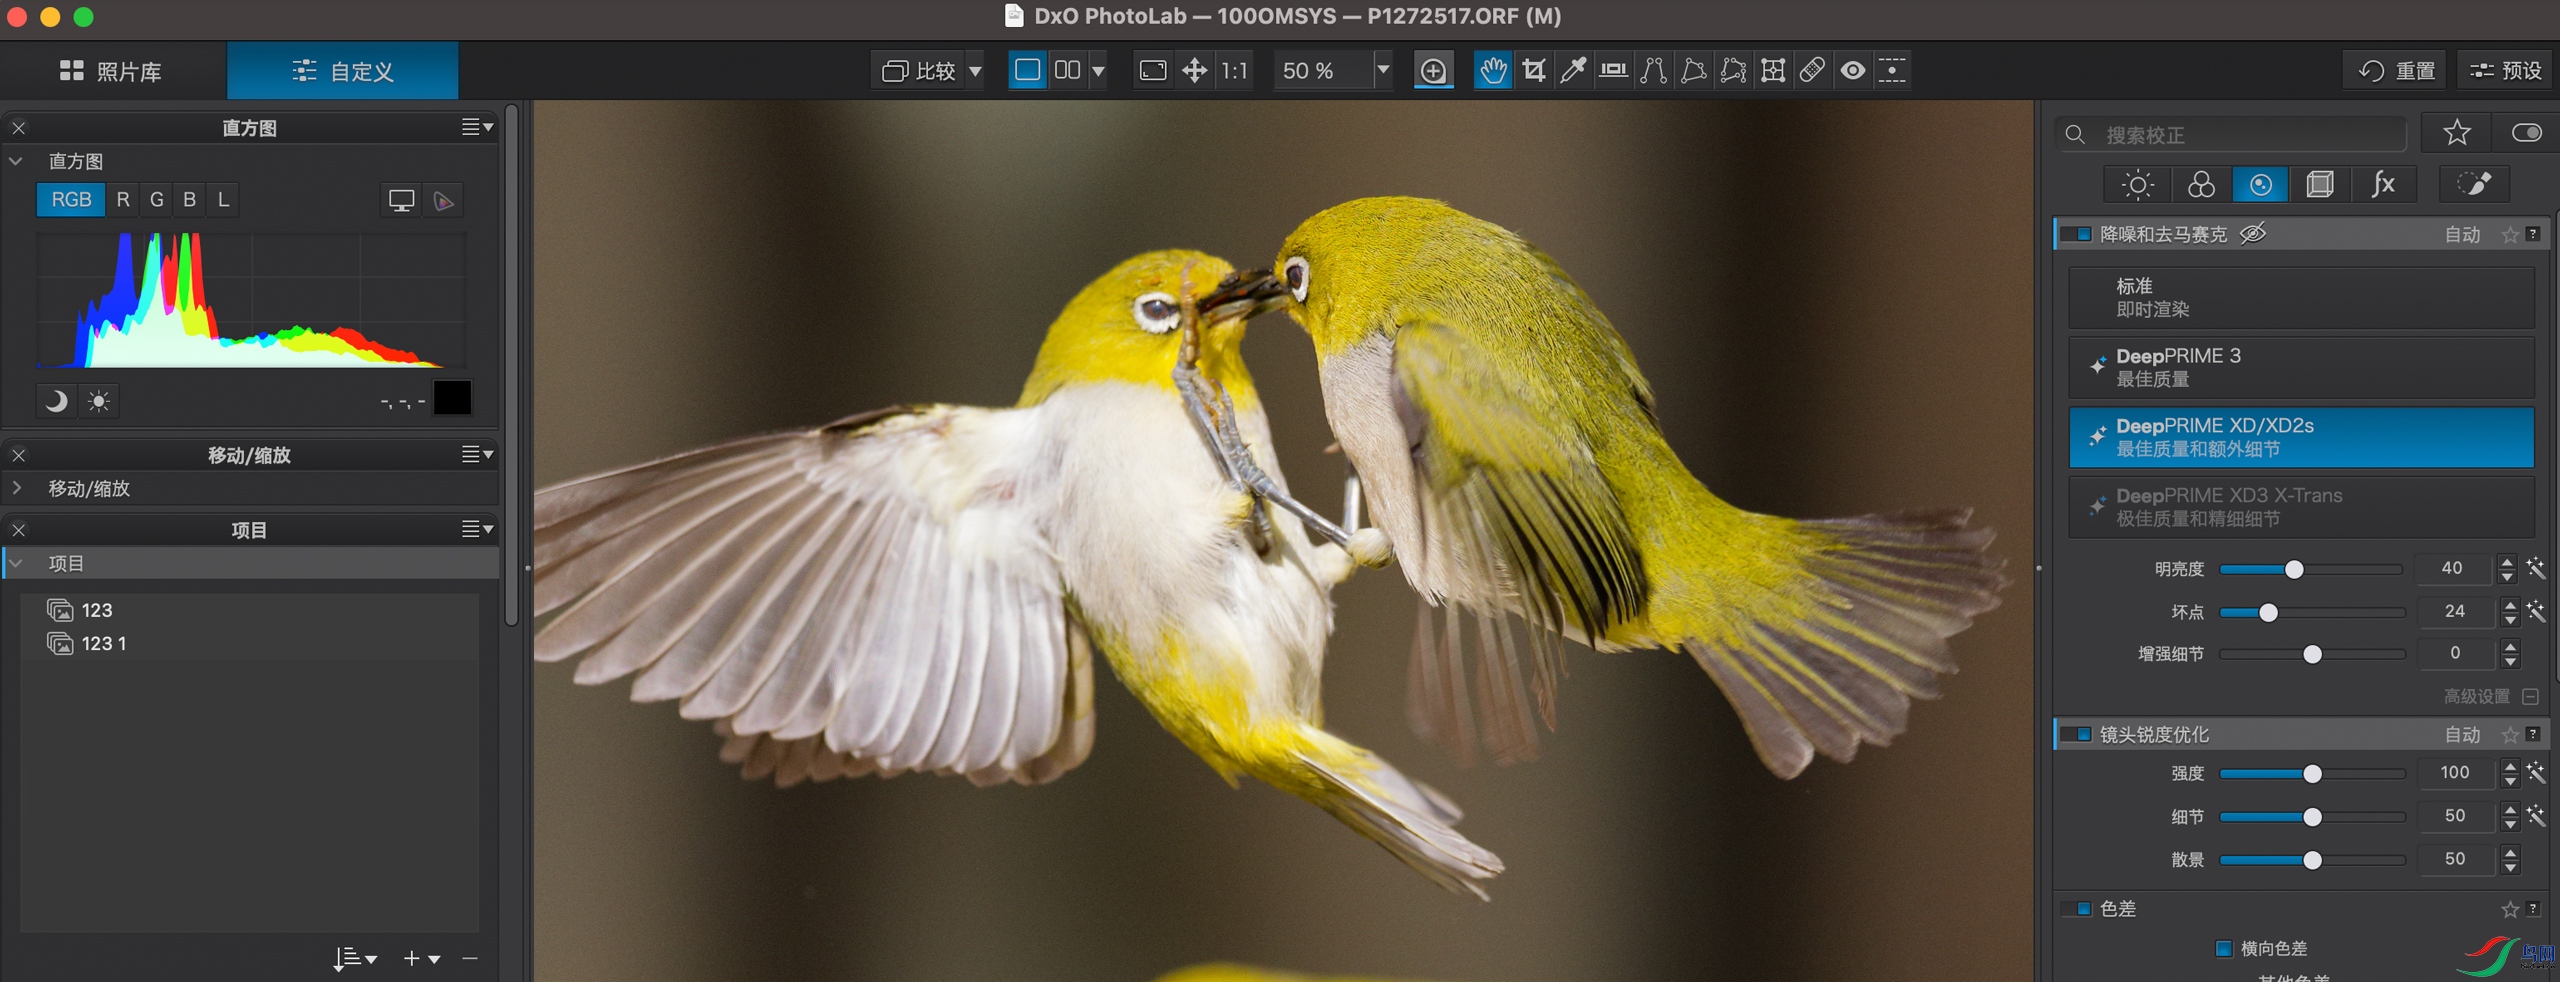Open the fx effects palette
2560x982 pixels.
tap(2383, 184)
